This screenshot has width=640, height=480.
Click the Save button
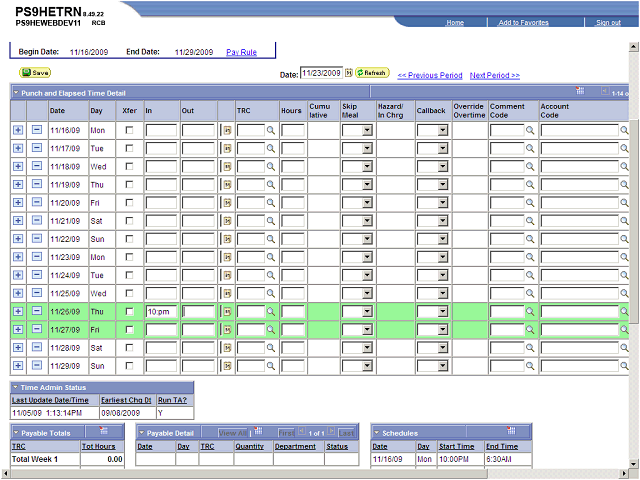coord(35,73)
